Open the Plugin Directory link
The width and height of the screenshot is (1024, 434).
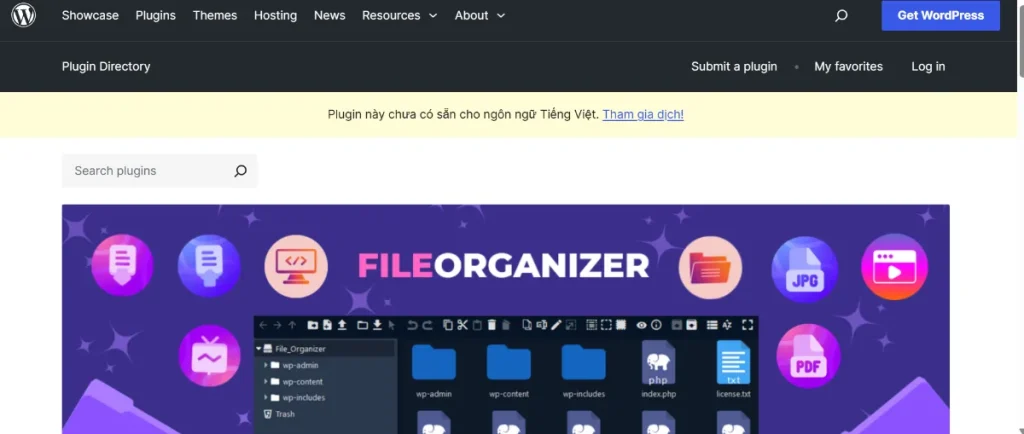pyautogui.click(x=106, y=67)
